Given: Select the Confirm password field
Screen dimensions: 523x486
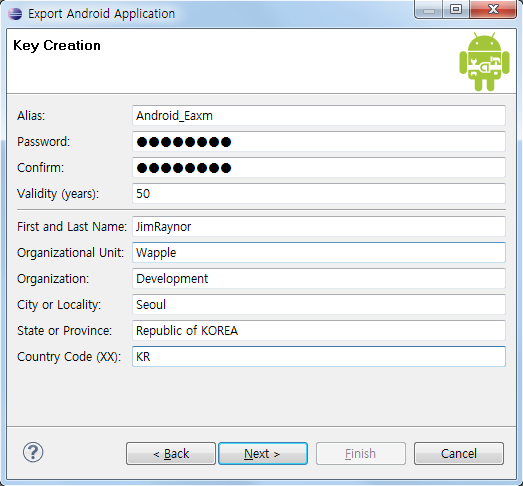Looking at the screenshot, I should [319, 168].
